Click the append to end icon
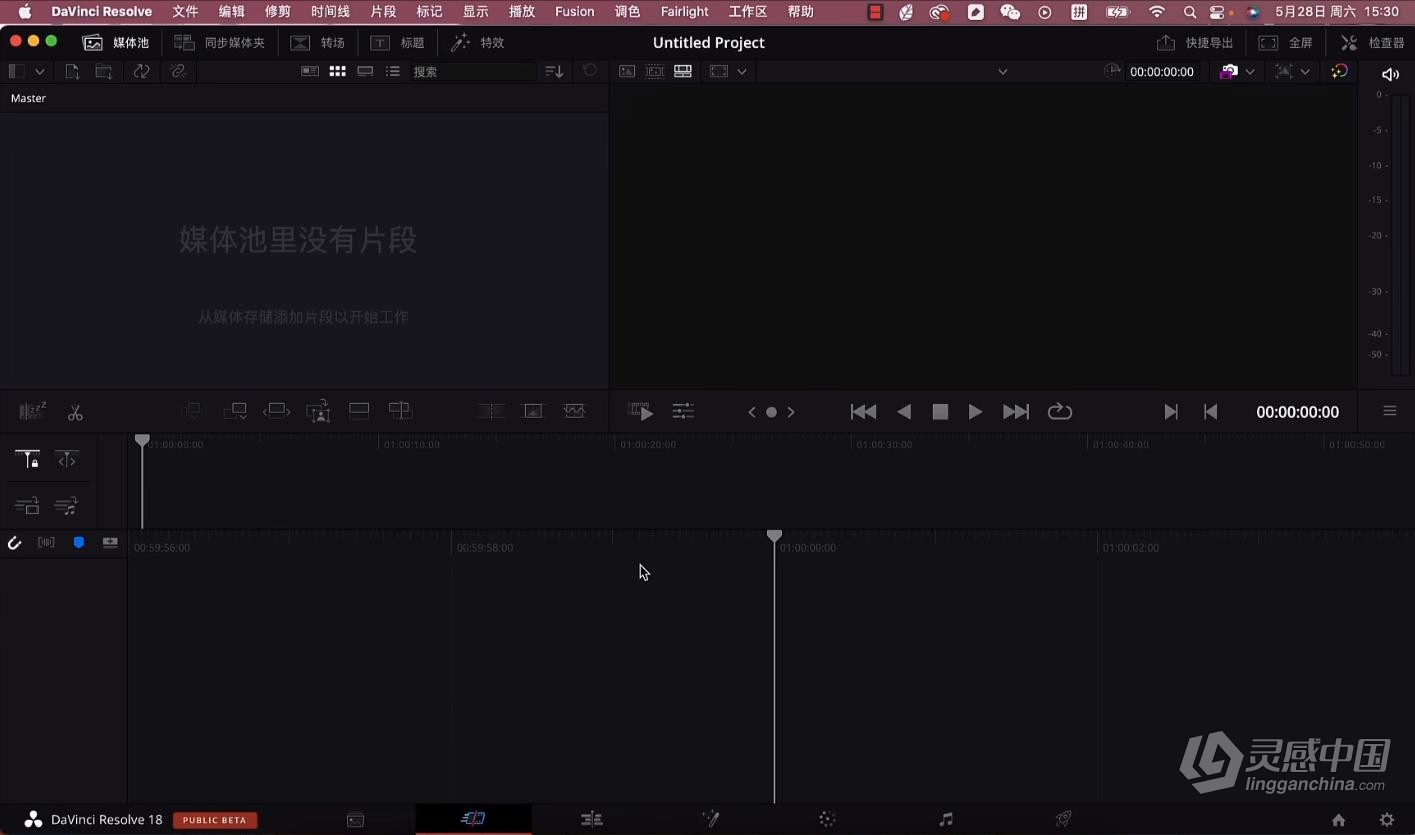 235,411
